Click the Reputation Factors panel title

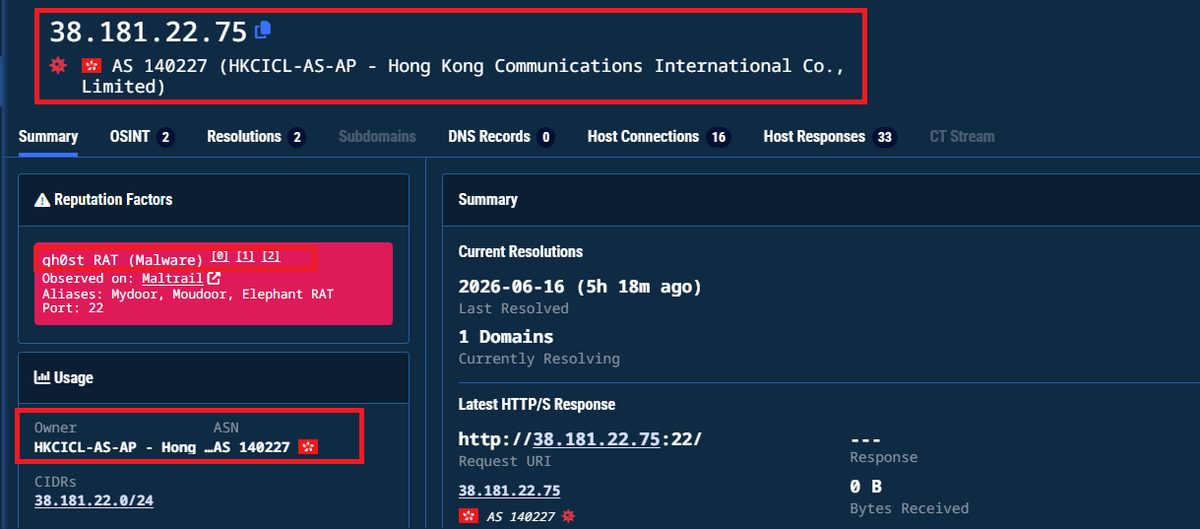(x=113, y=200)
